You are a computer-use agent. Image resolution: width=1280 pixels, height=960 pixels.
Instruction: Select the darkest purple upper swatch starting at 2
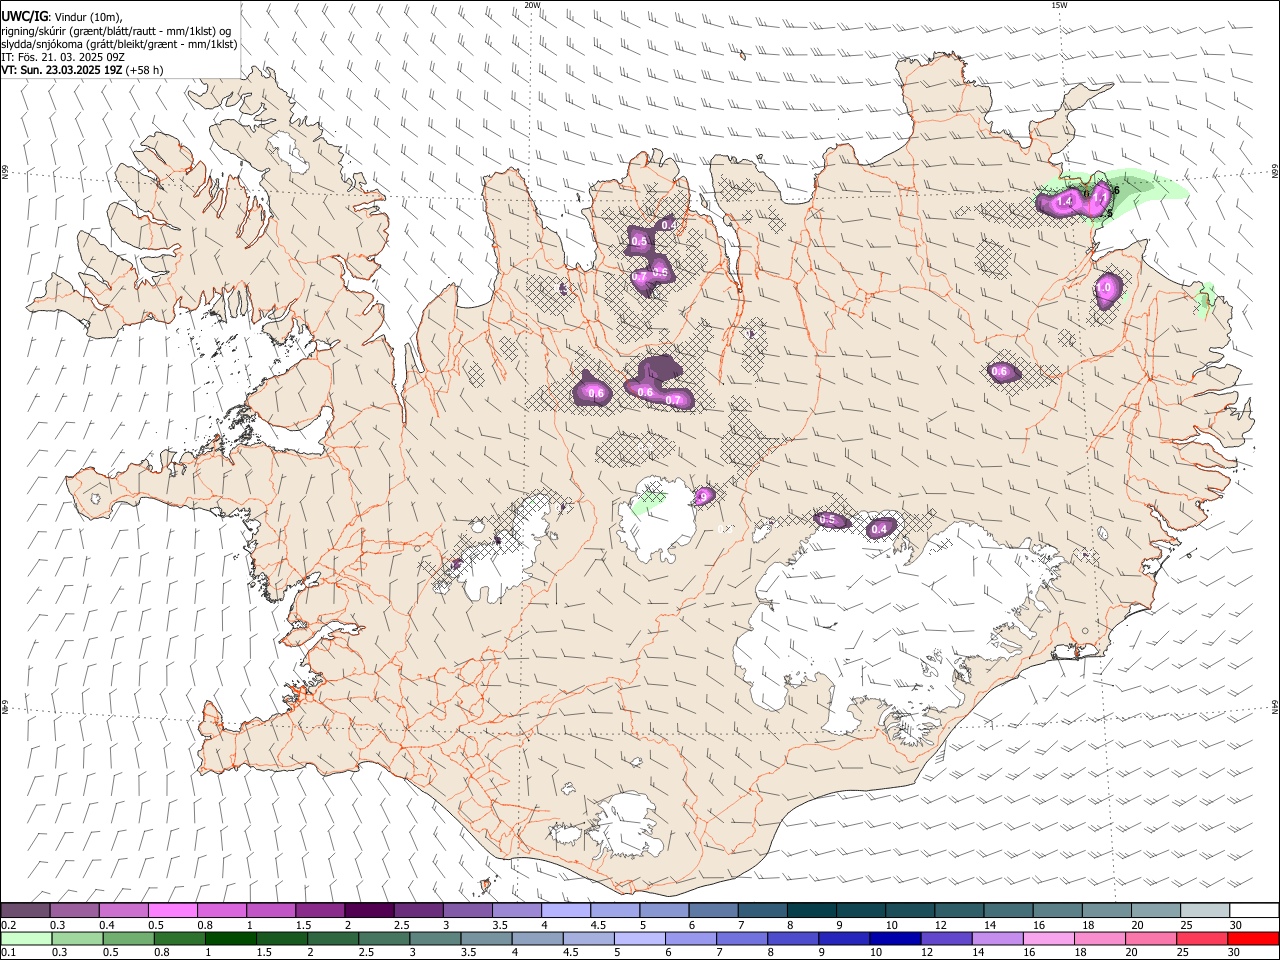[x=369, y=911]
